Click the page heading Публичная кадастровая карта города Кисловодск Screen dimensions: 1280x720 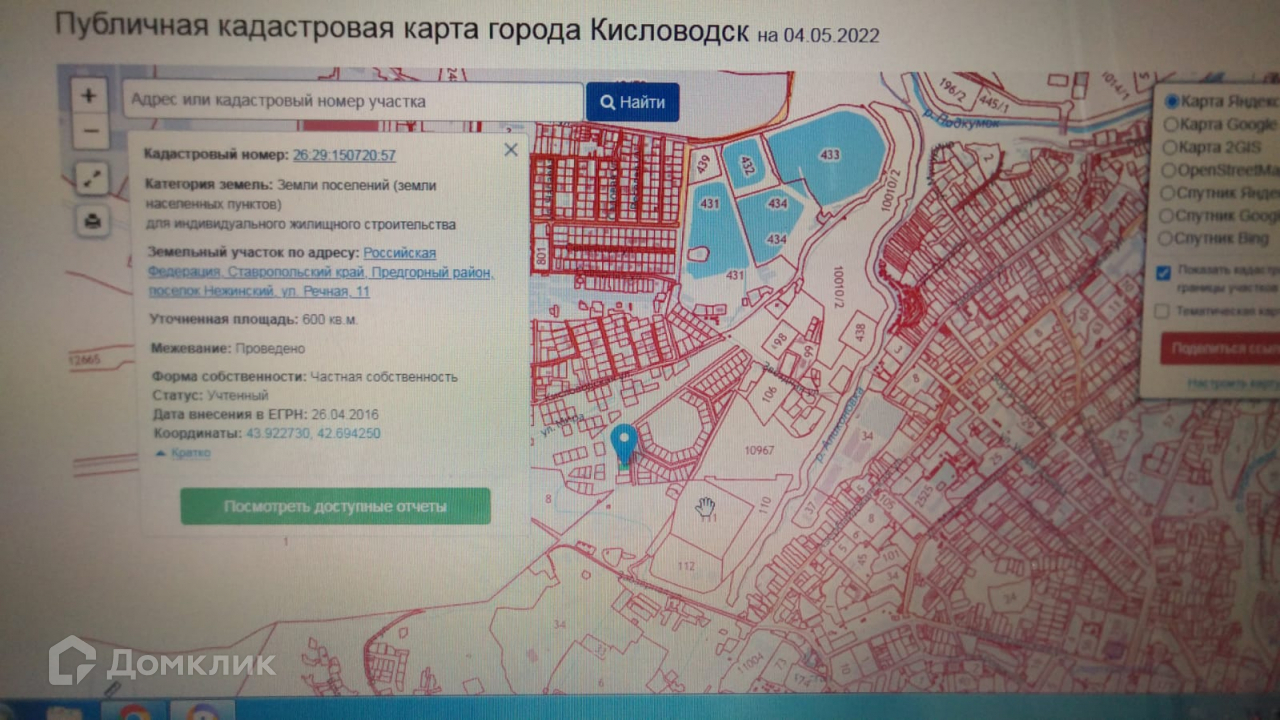401,27
